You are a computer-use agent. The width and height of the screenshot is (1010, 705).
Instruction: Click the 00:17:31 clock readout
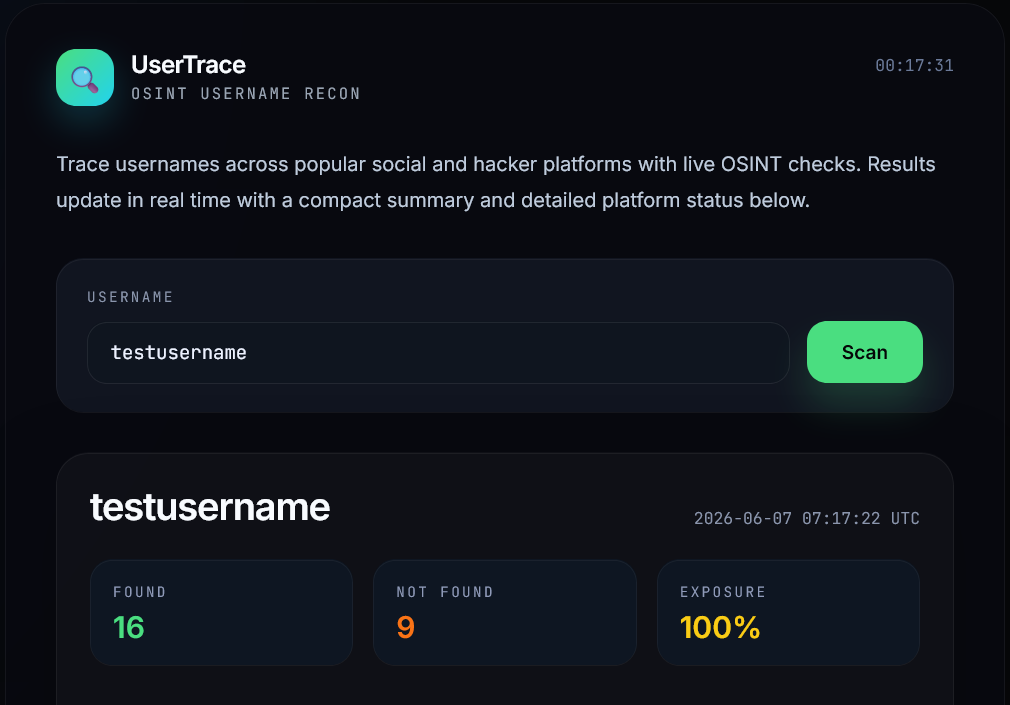pos(914,65)
